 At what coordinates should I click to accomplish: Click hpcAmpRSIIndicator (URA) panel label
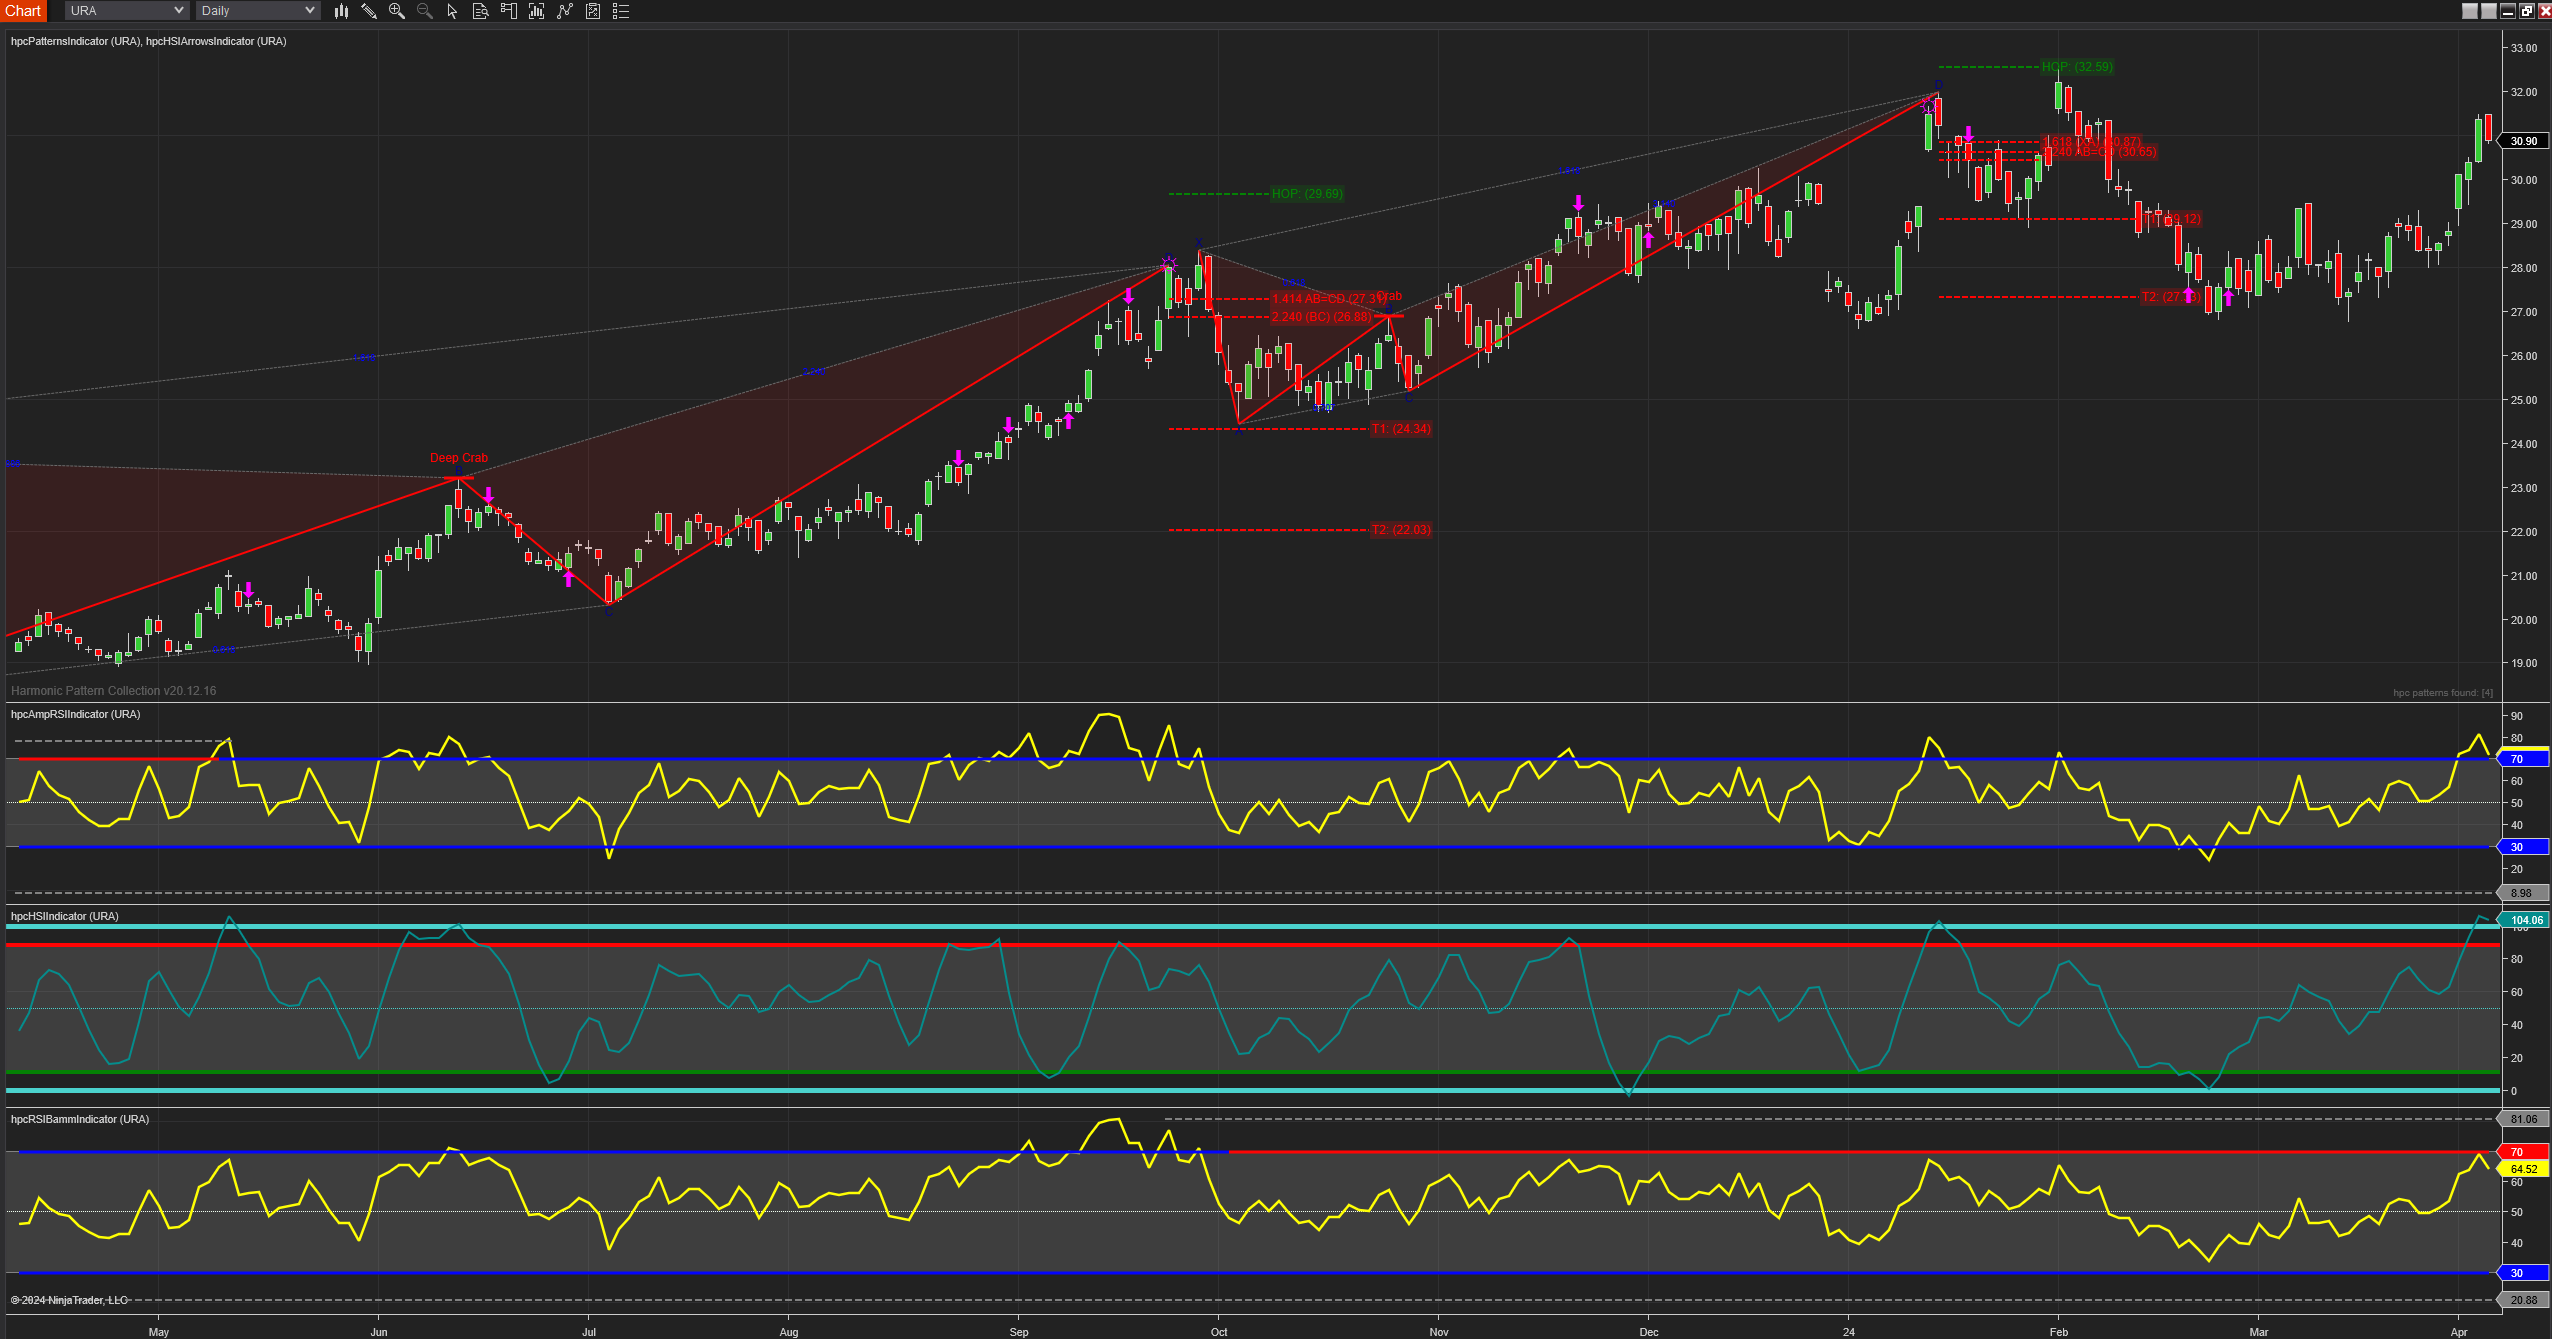tap(75, 714)
